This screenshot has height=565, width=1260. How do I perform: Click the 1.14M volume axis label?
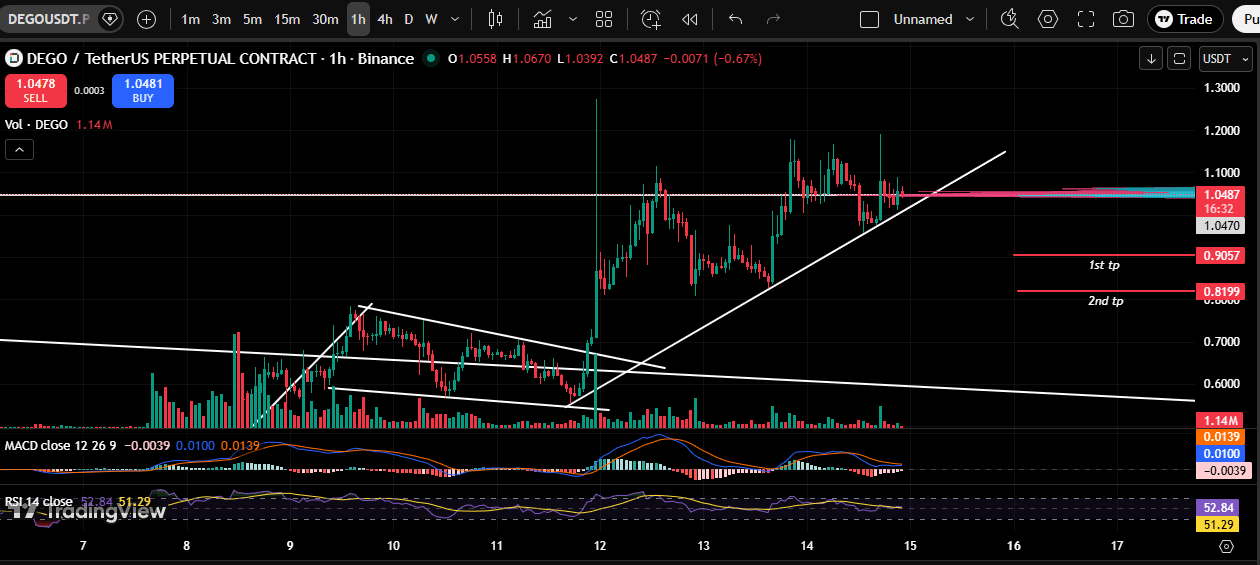1222,421
